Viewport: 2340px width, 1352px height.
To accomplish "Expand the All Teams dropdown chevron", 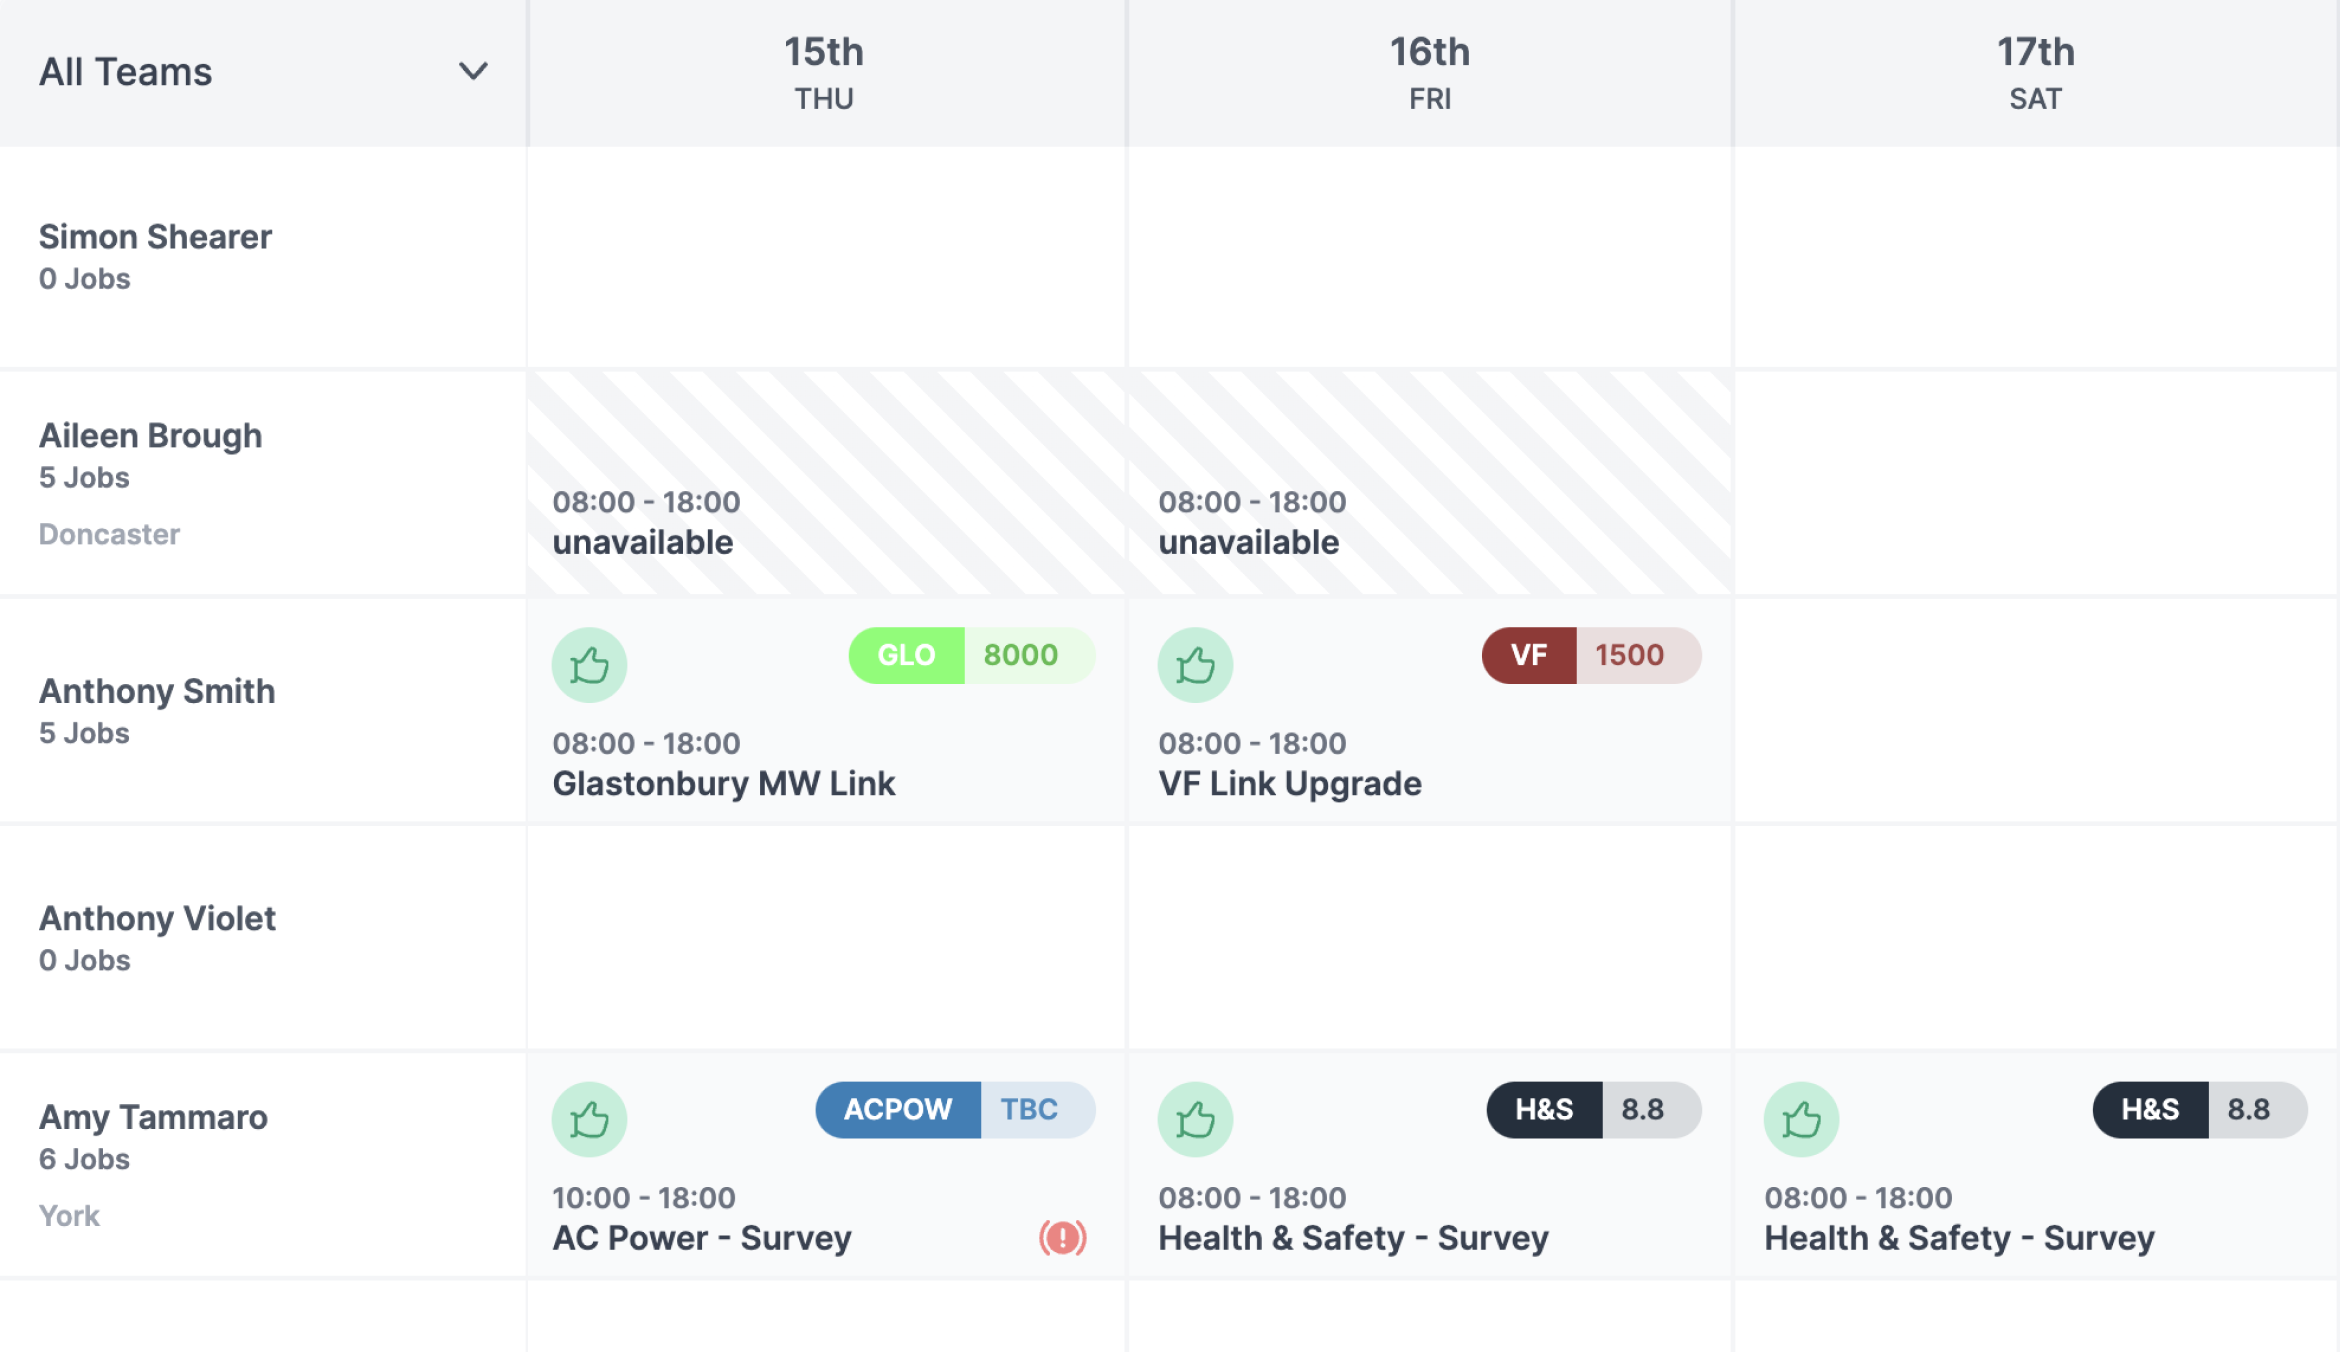I will pyautogui.click(x=473, y=71).
